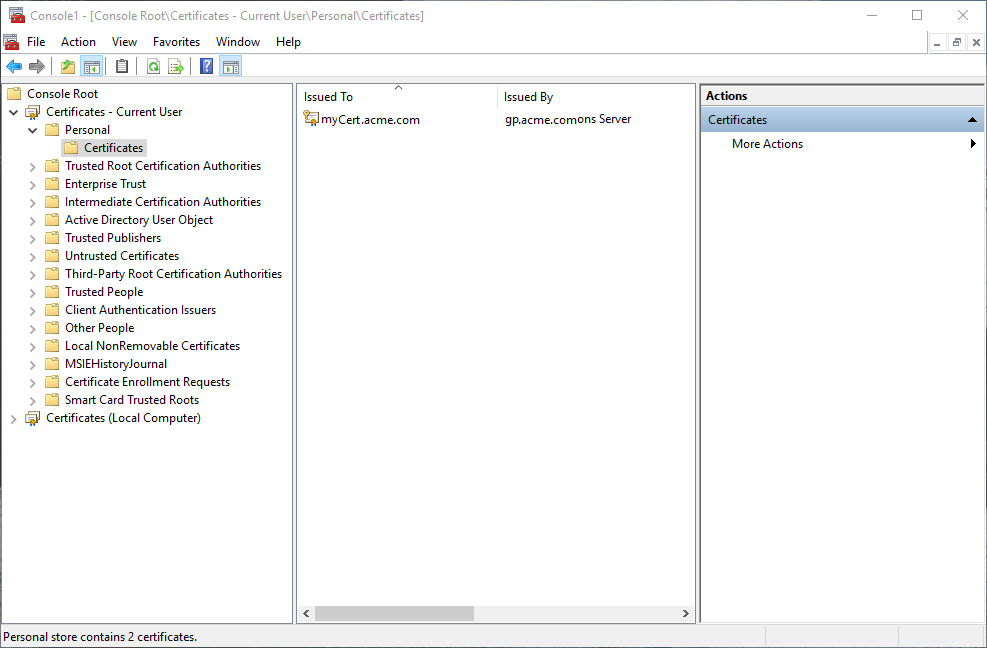Select the myCert.acme.com certificate icon

tap(311, 119)
